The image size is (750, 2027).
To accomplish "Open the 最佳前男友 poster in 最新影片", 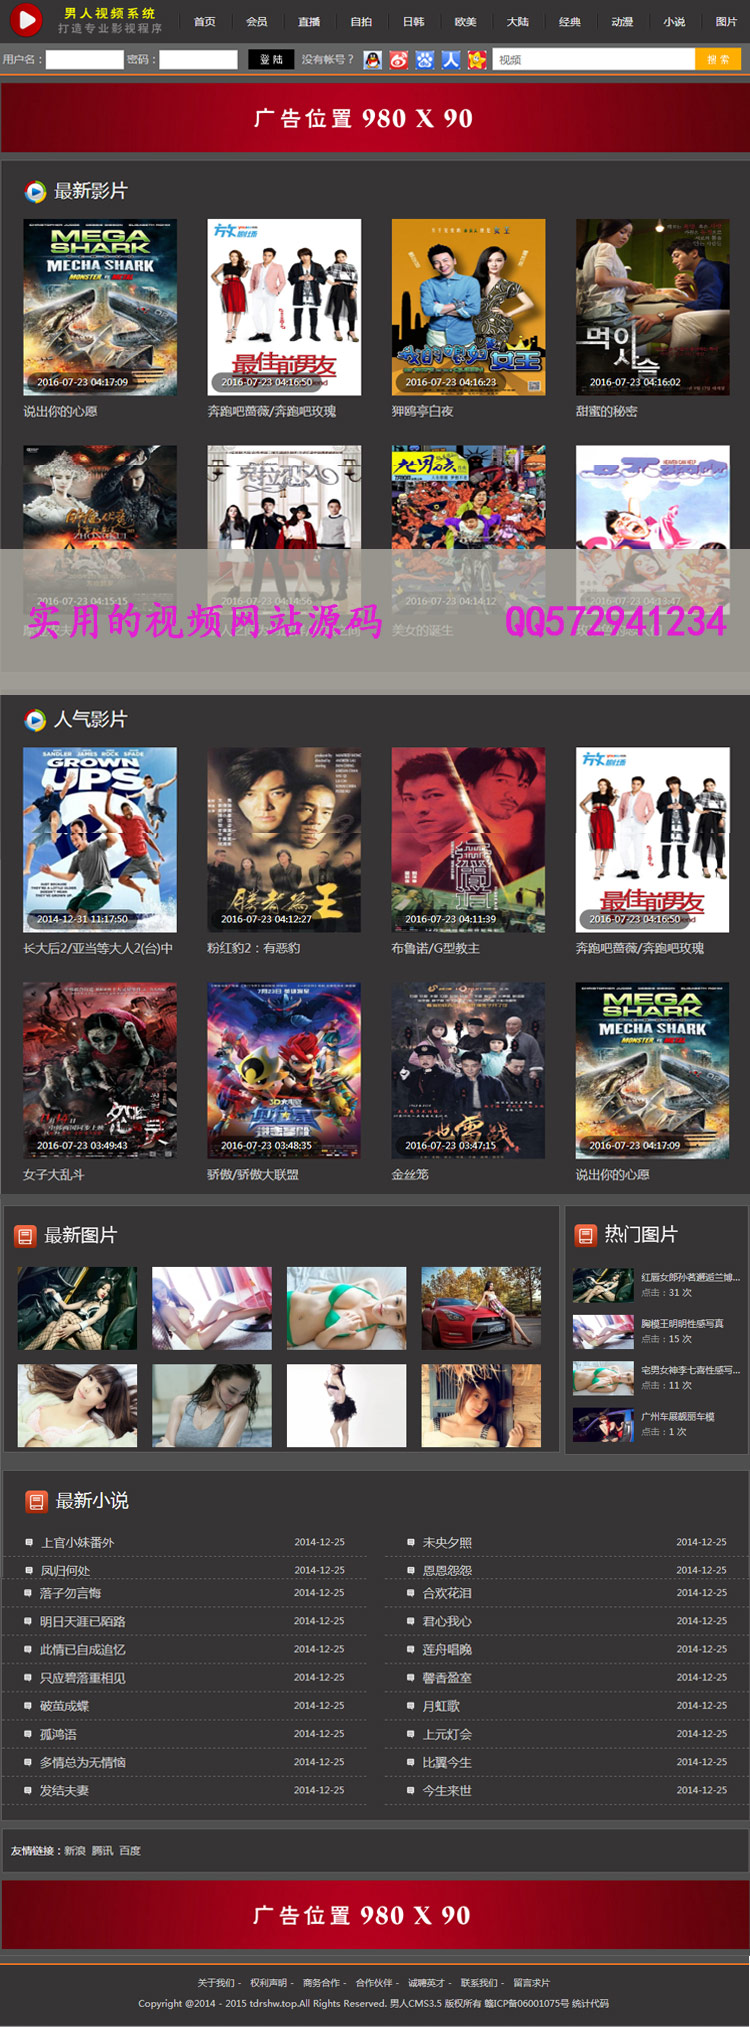I will 284,307.
